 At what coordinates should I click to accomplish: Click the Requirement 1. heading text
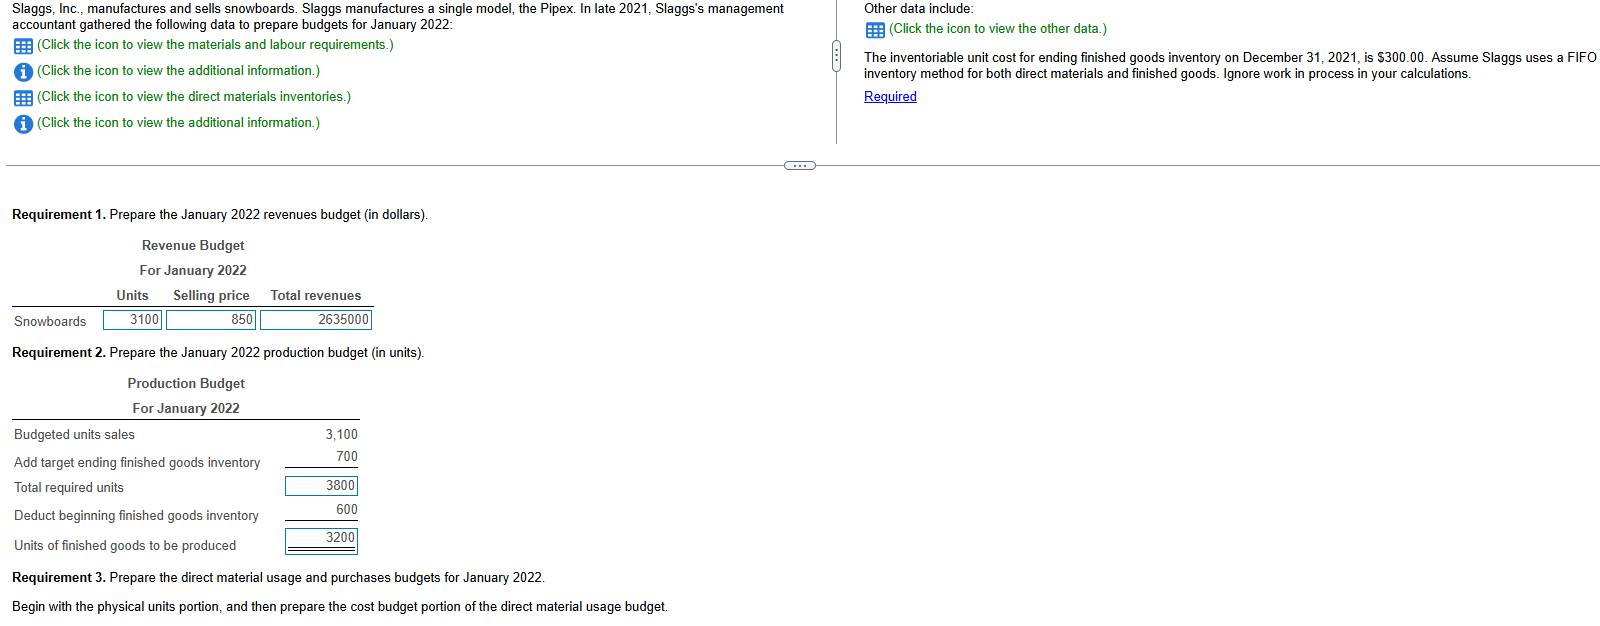58,215
